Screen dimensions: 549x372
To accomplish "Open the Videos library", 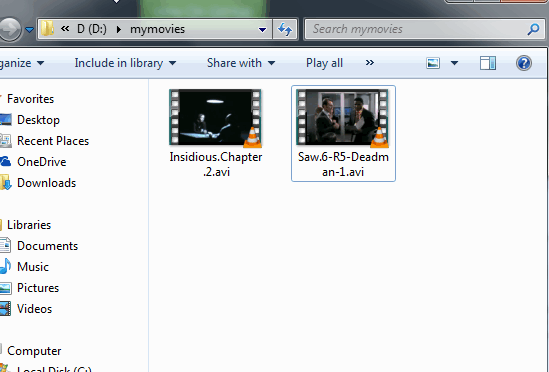I will [34, 309].
